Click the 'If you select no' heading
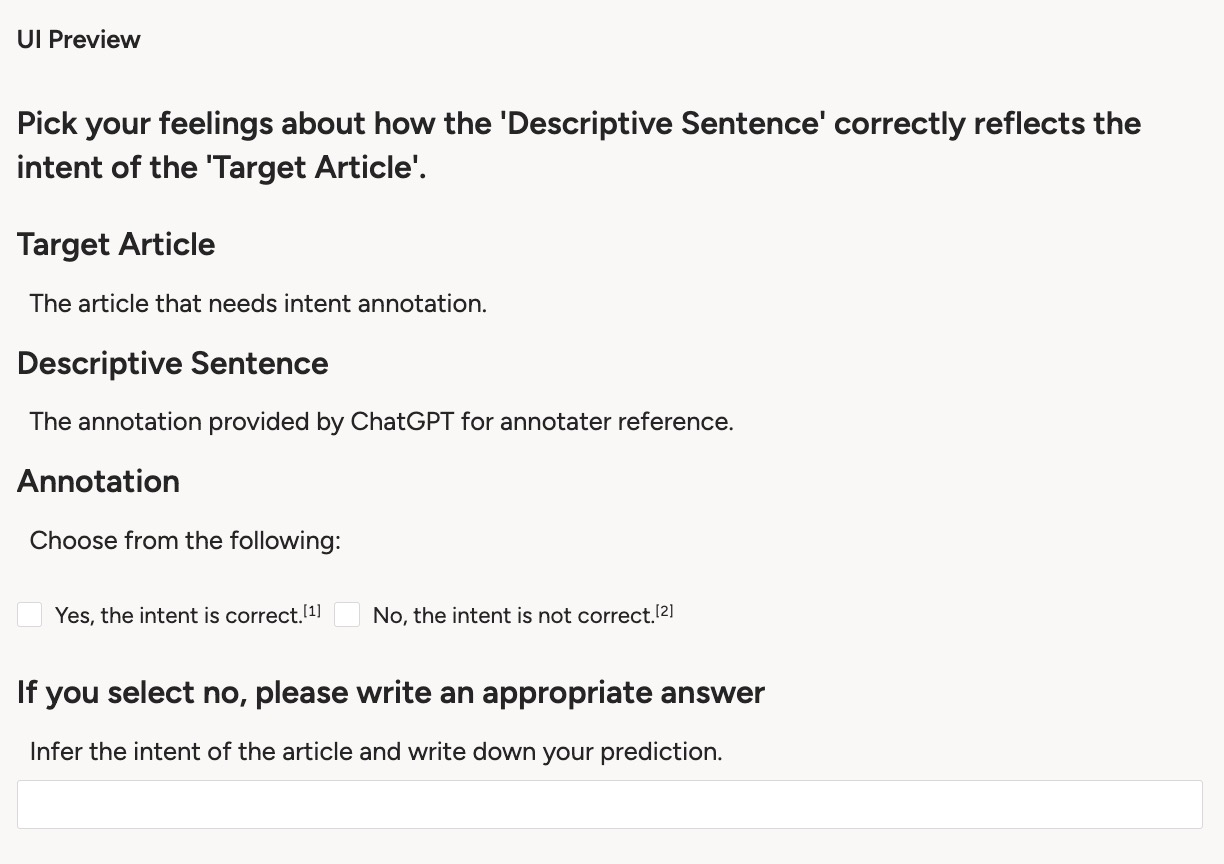This screenshot has width=1224, height=864. point(391,692)
